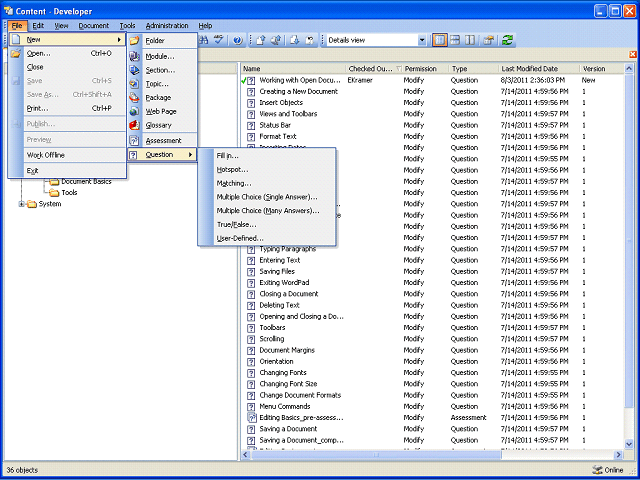Click the Check In toolbar icon

pyautogui.click(x=261, y=40)
